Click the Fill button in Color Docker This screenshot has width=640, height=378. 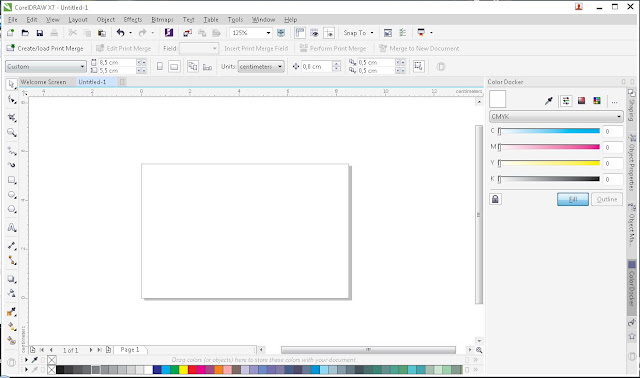coord(573,199)
